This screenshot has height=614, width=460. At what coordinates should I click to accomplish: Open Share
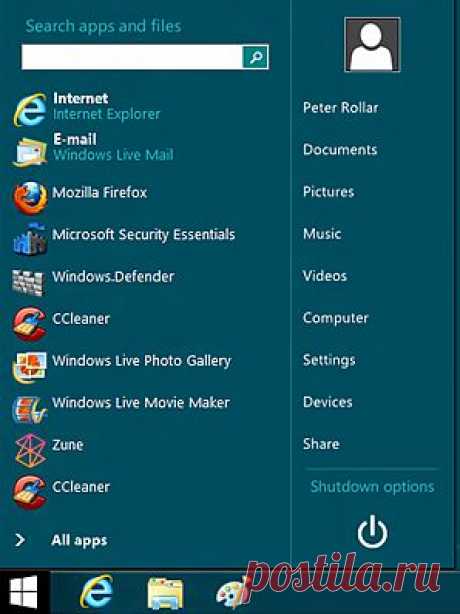(x=321, y=444)
